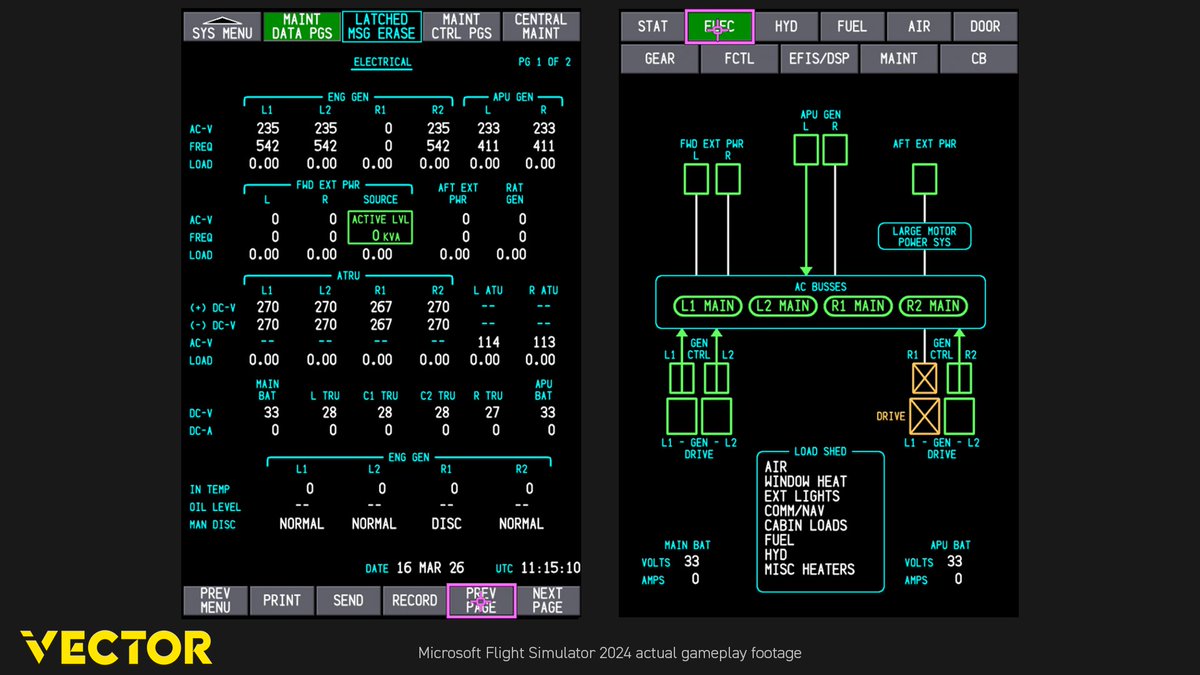Open the SYS MENU
Screen dimensions: 1200x675
coord(221,25)
